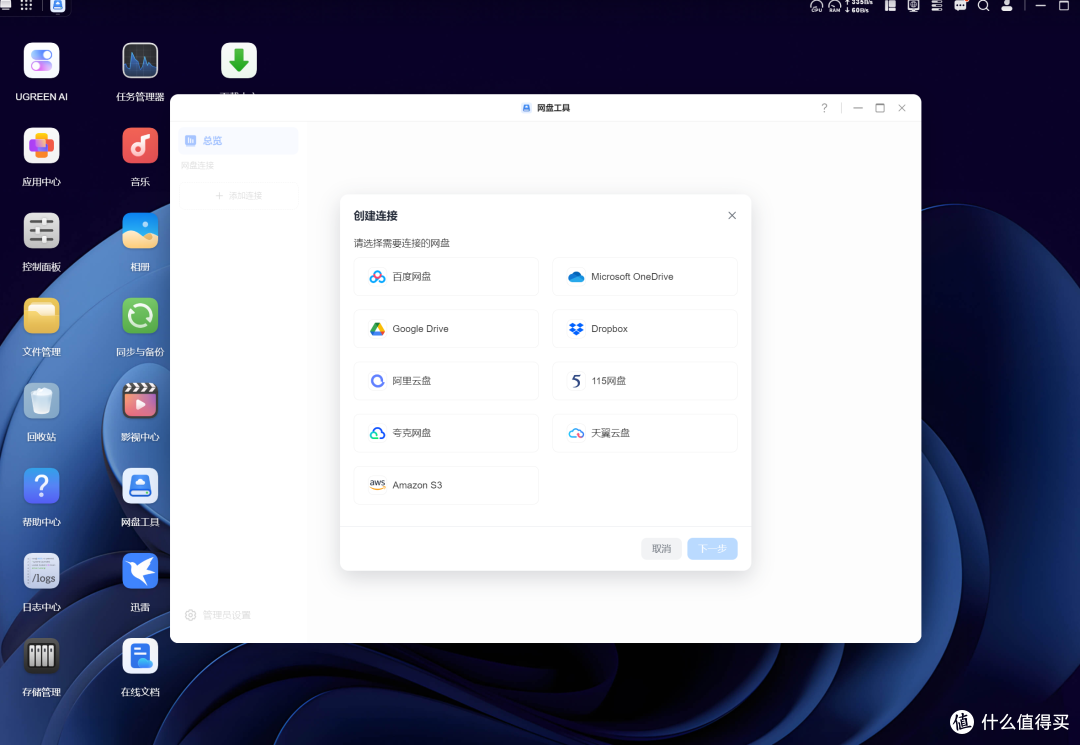The width and height of the screenshot is (1080, 745).
Task: Click 取消 to cancel the dialog
Action: point(661,549)
